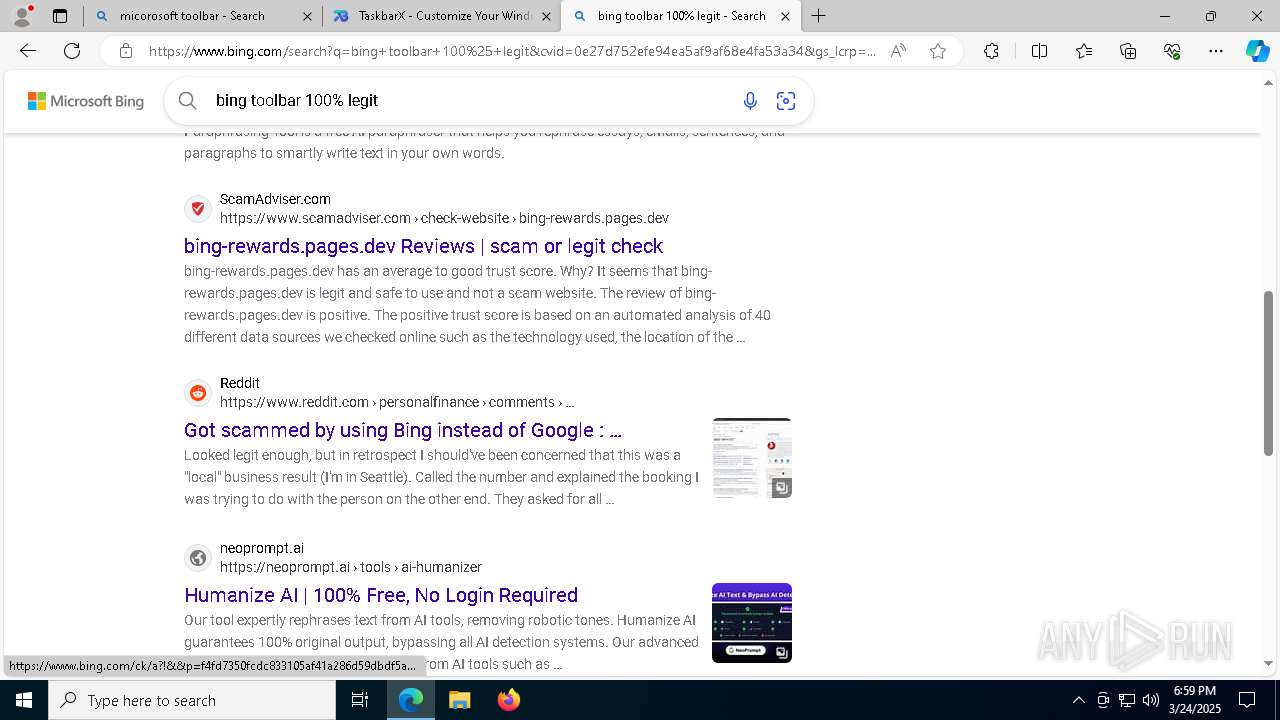Launch Copilot sidebar
1280x720 pixels.
click(x=1257, y=51)
